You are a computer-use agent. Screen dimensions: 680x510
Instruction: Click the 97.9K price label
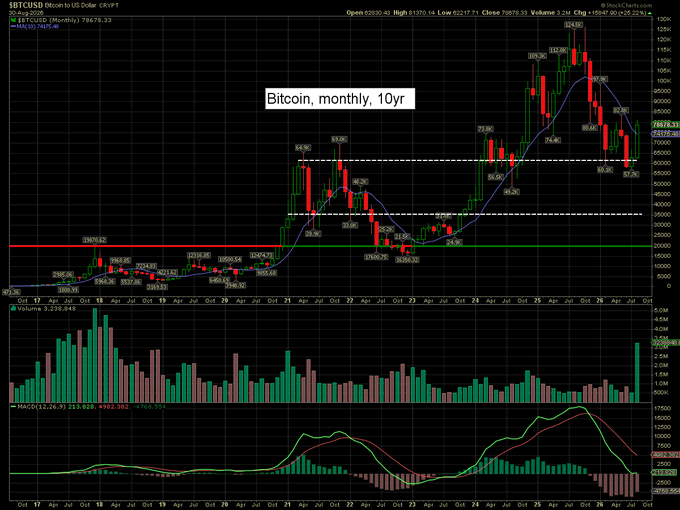tap(600, 79)
